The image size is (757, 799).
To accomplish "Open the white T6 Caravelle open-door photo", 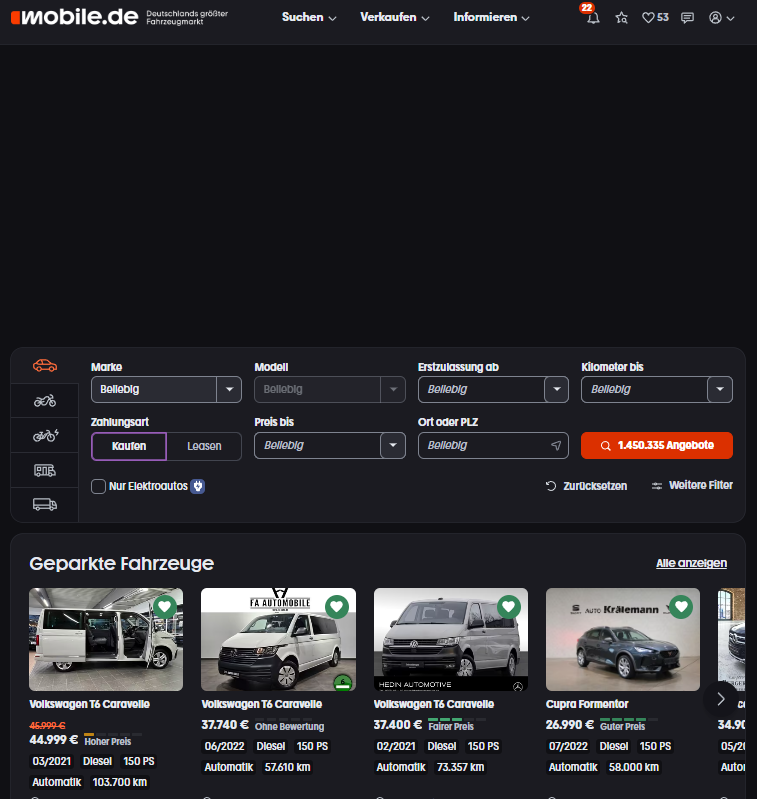I will [106, 640].
